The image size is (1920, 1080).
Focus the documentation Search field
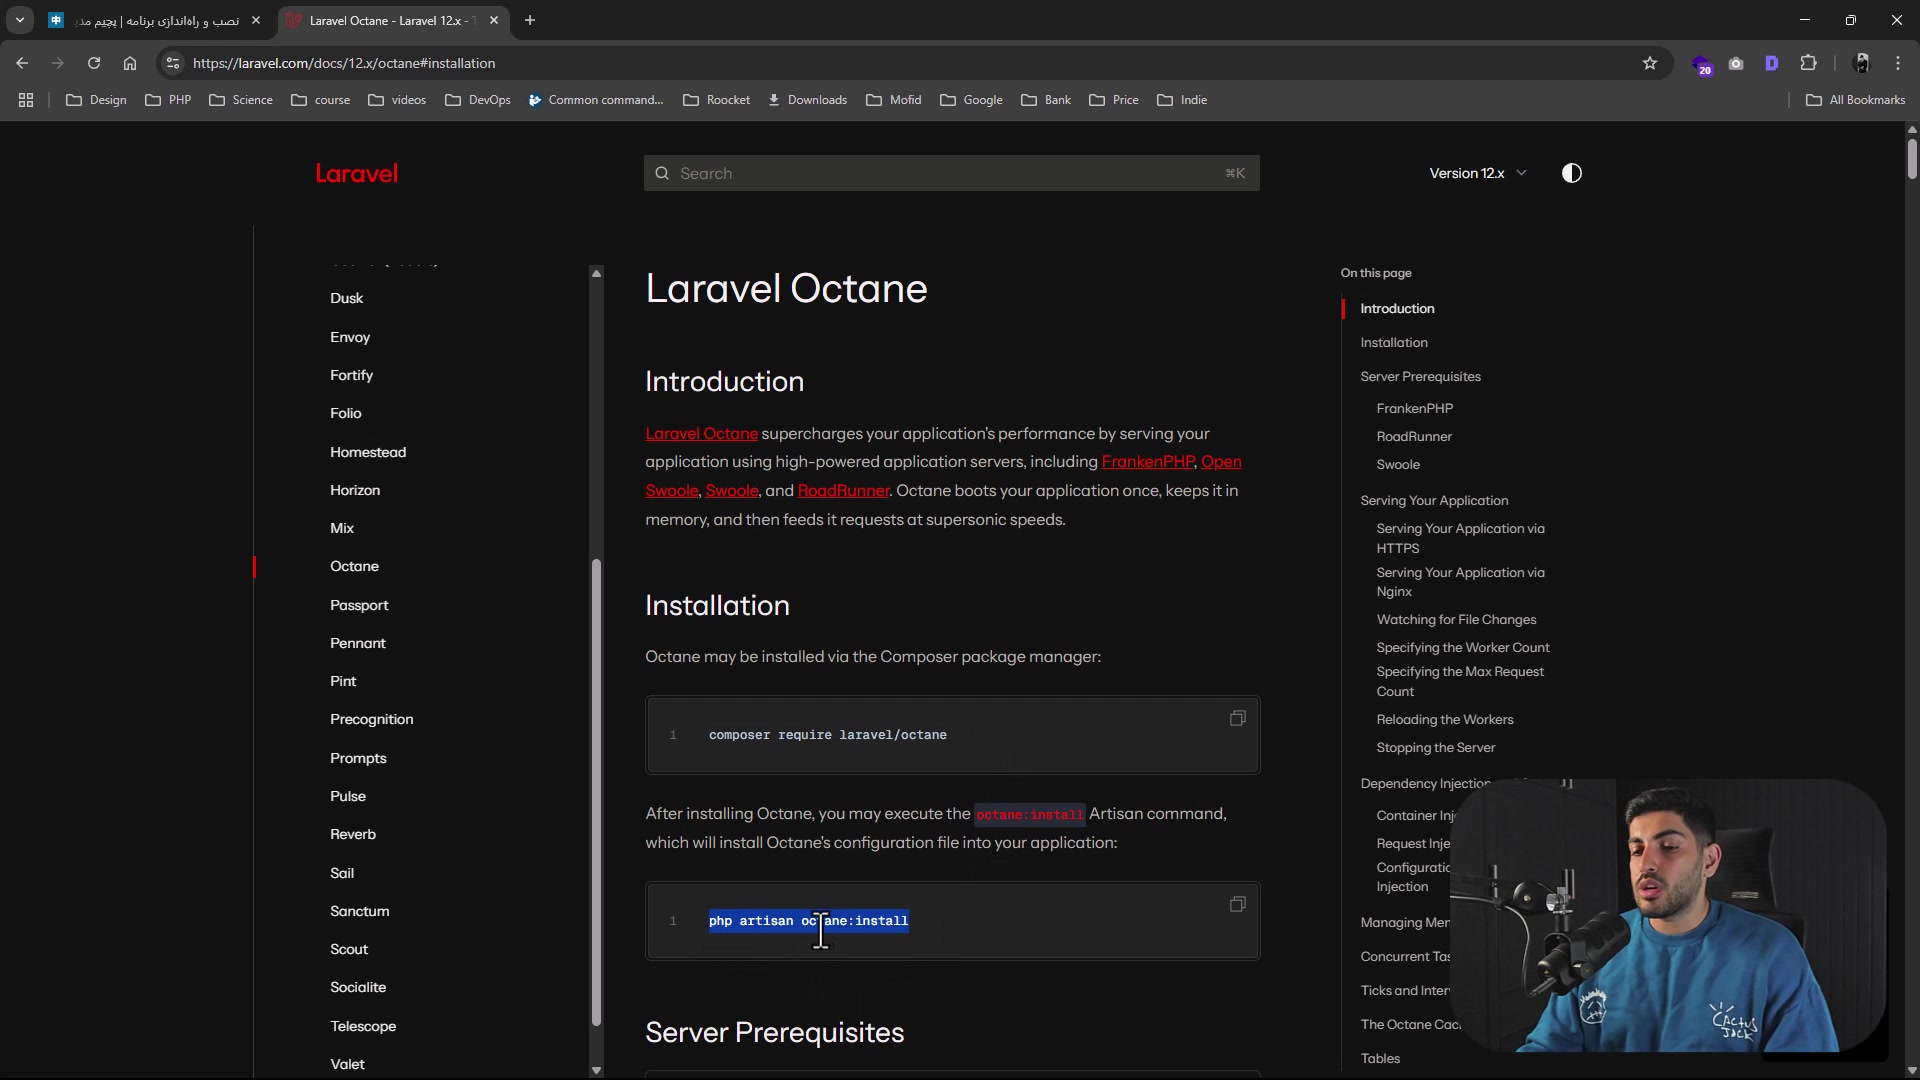click(x=950, y=173)
